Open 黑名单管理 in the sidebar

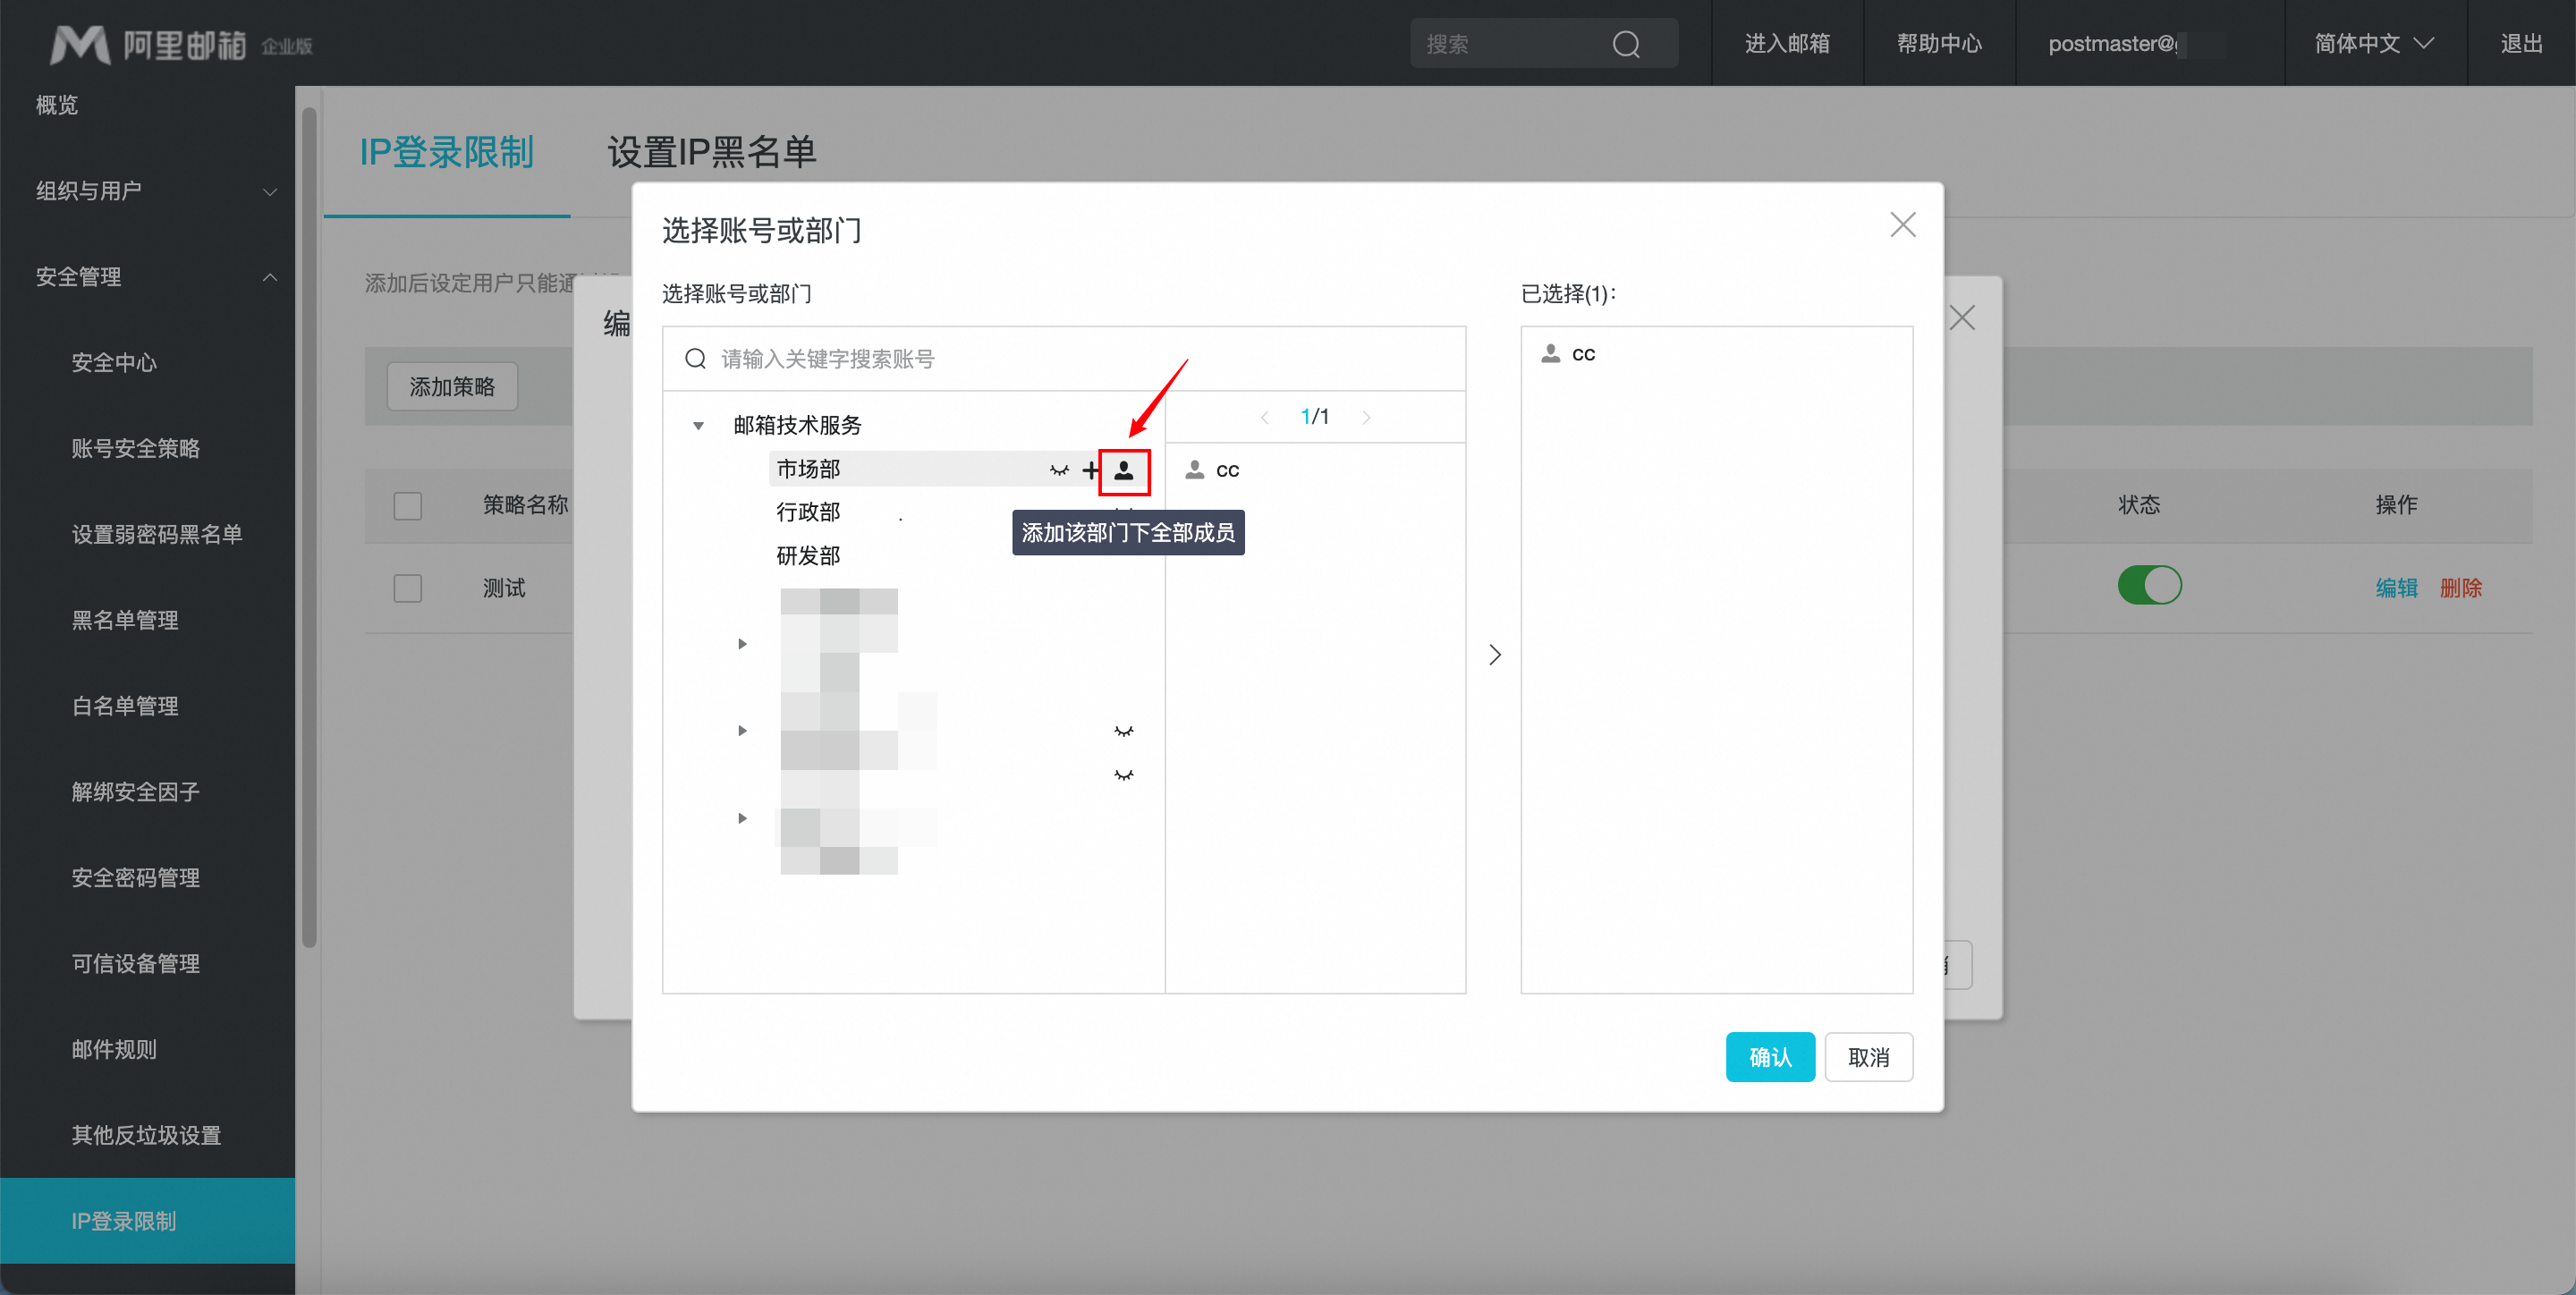[x=125, y=620]
